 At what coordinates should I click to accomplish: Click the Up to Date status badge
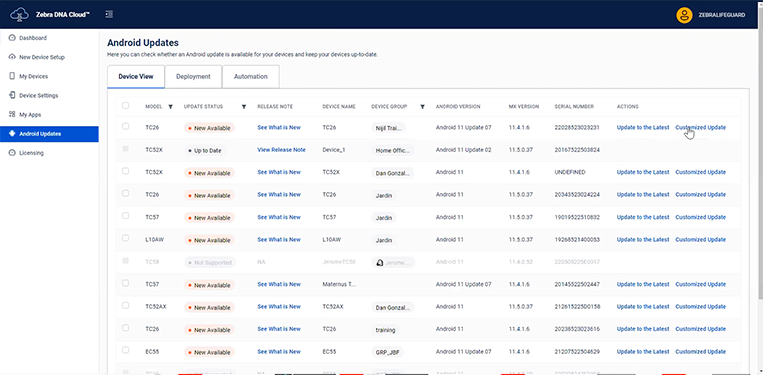tap(204, 150)
